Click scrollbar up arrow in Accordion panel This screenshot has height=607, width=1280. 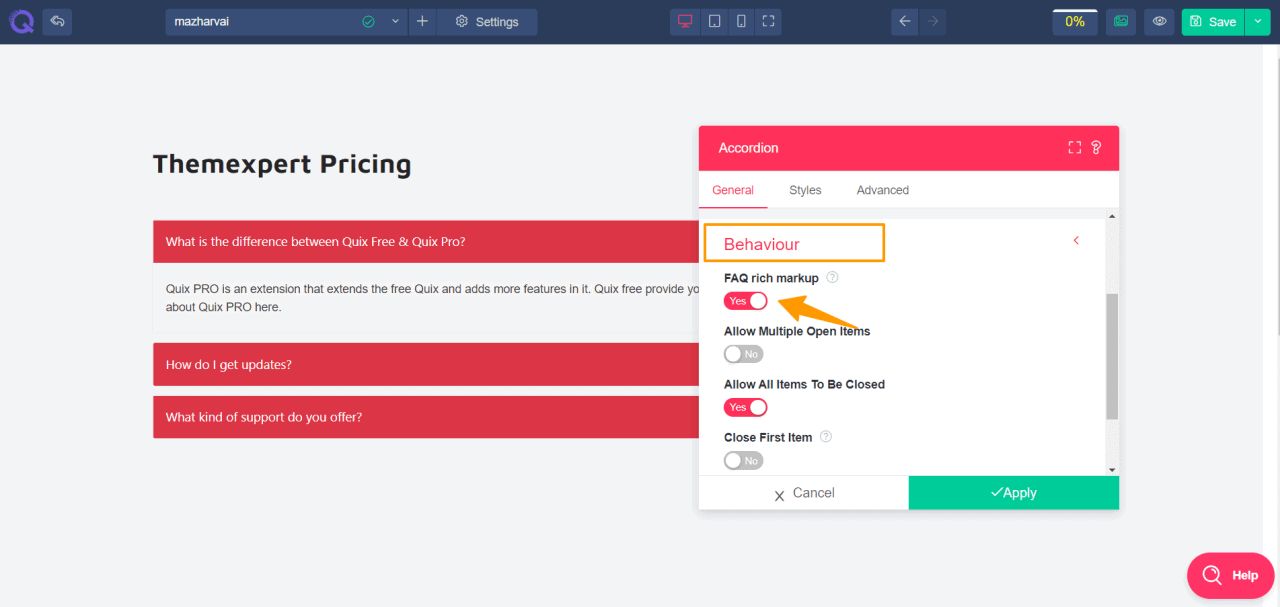point(1112,215)
